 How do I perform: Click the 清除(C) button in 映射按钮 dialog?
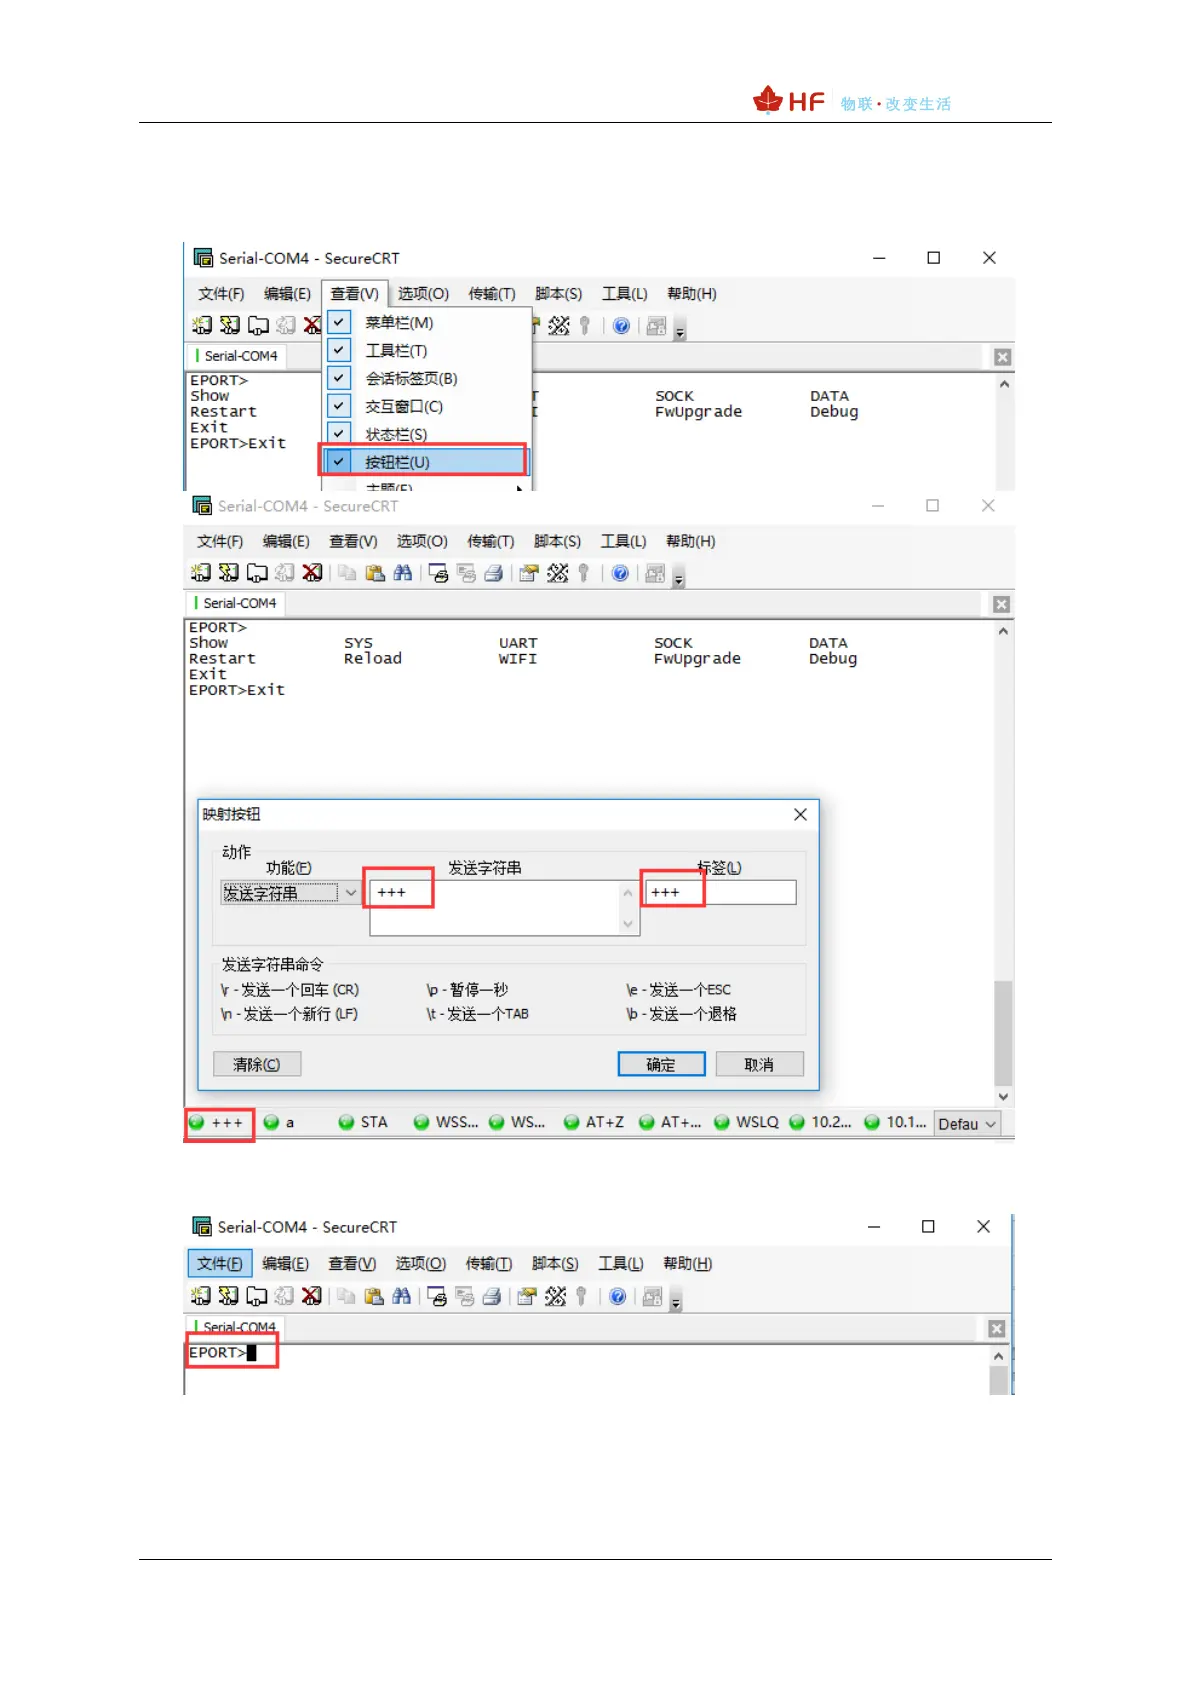[257, 1064]
